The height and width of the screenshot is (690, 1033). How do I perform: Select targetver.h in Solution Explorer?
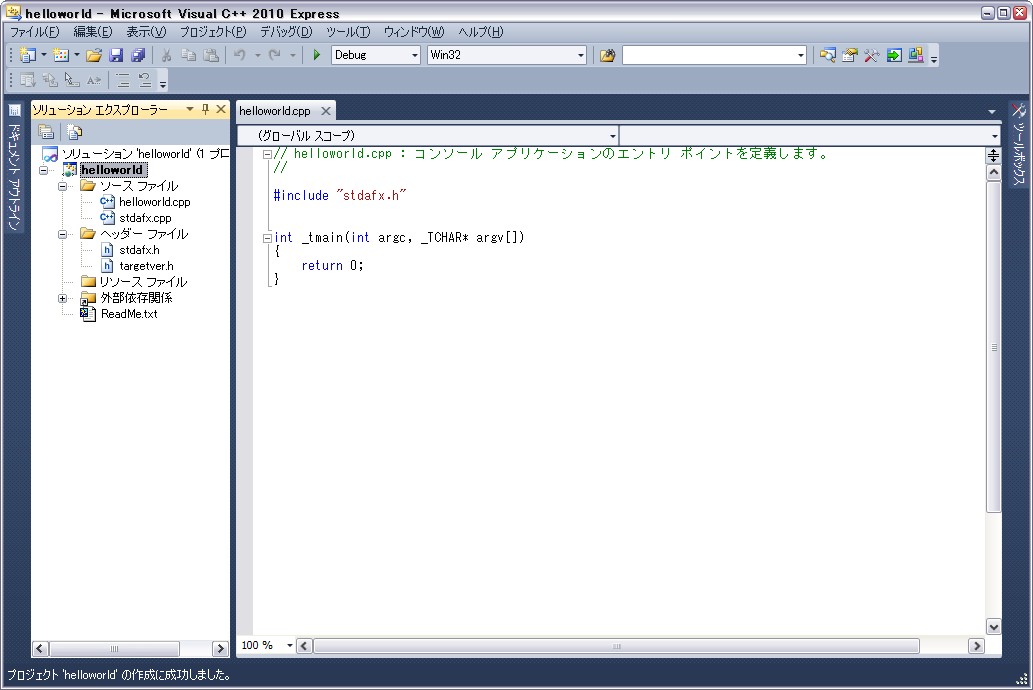(146, 266)
